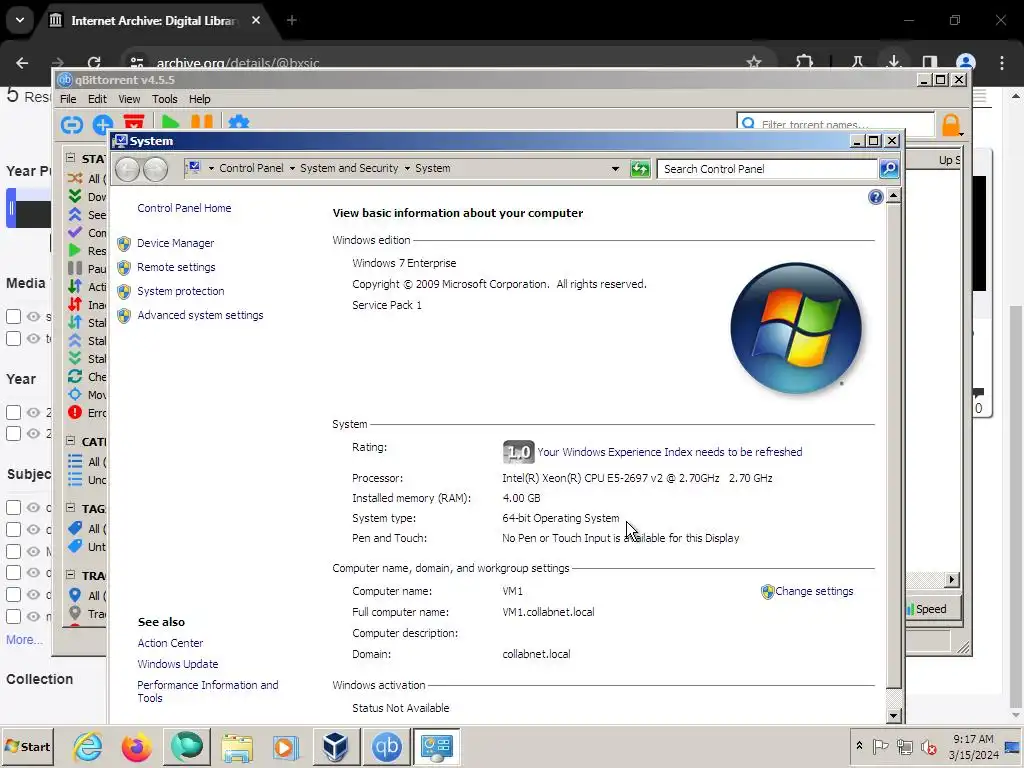Tick the first checkbox under Year
The height and width of the screenshot is (768, 1024).
pyautogui.click(x=14, y=413)
